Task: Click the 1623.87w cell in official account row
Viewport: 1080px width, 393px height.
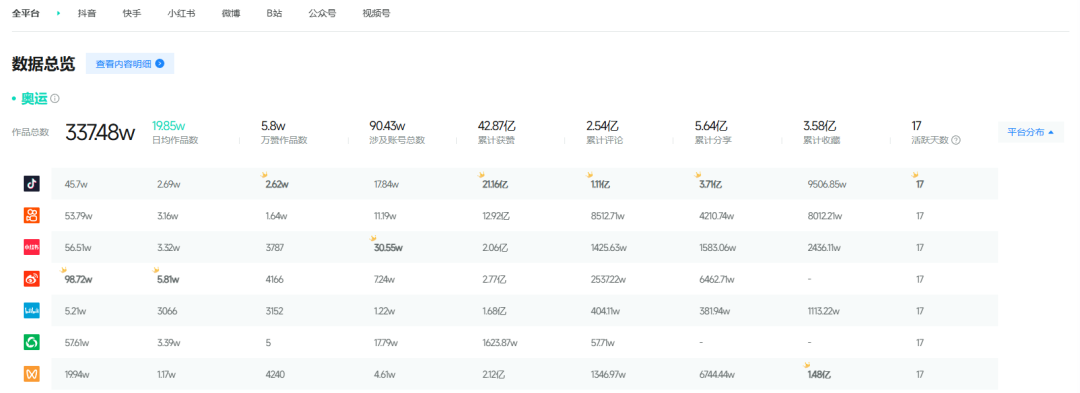Action: pos(500,343)
